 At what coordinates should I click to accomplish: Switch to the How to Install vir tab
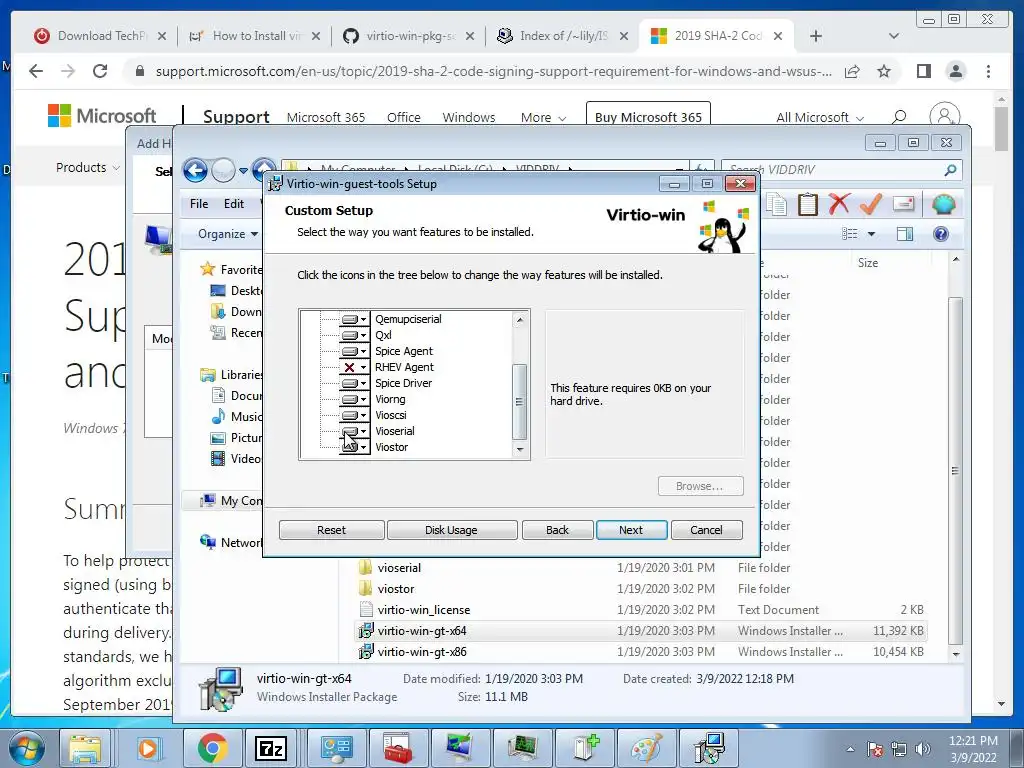click(x=255, y=36)
